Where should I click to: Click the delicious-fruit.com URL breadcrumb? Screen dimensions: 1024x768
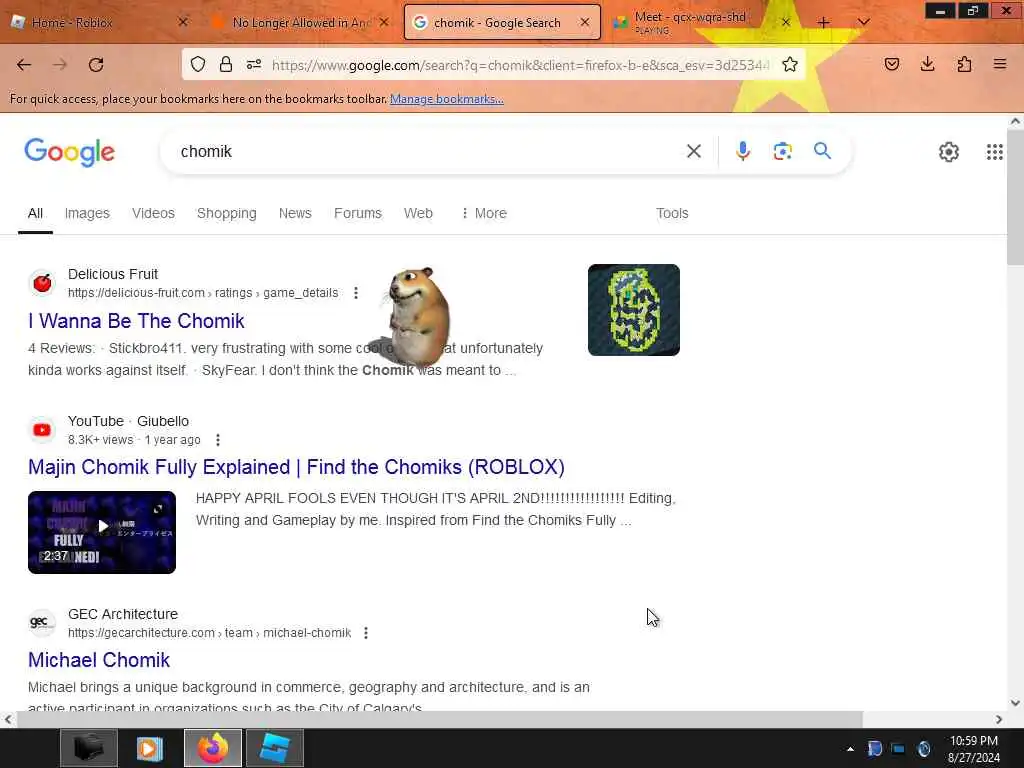202,293
